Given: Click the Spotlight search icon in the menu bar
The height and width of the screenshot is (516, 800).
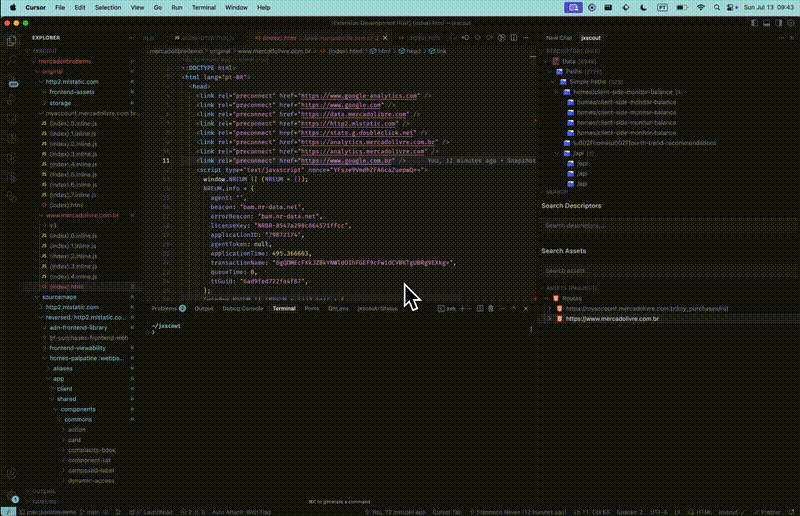Looking at the screenshot, I should [x=717, y=8].
